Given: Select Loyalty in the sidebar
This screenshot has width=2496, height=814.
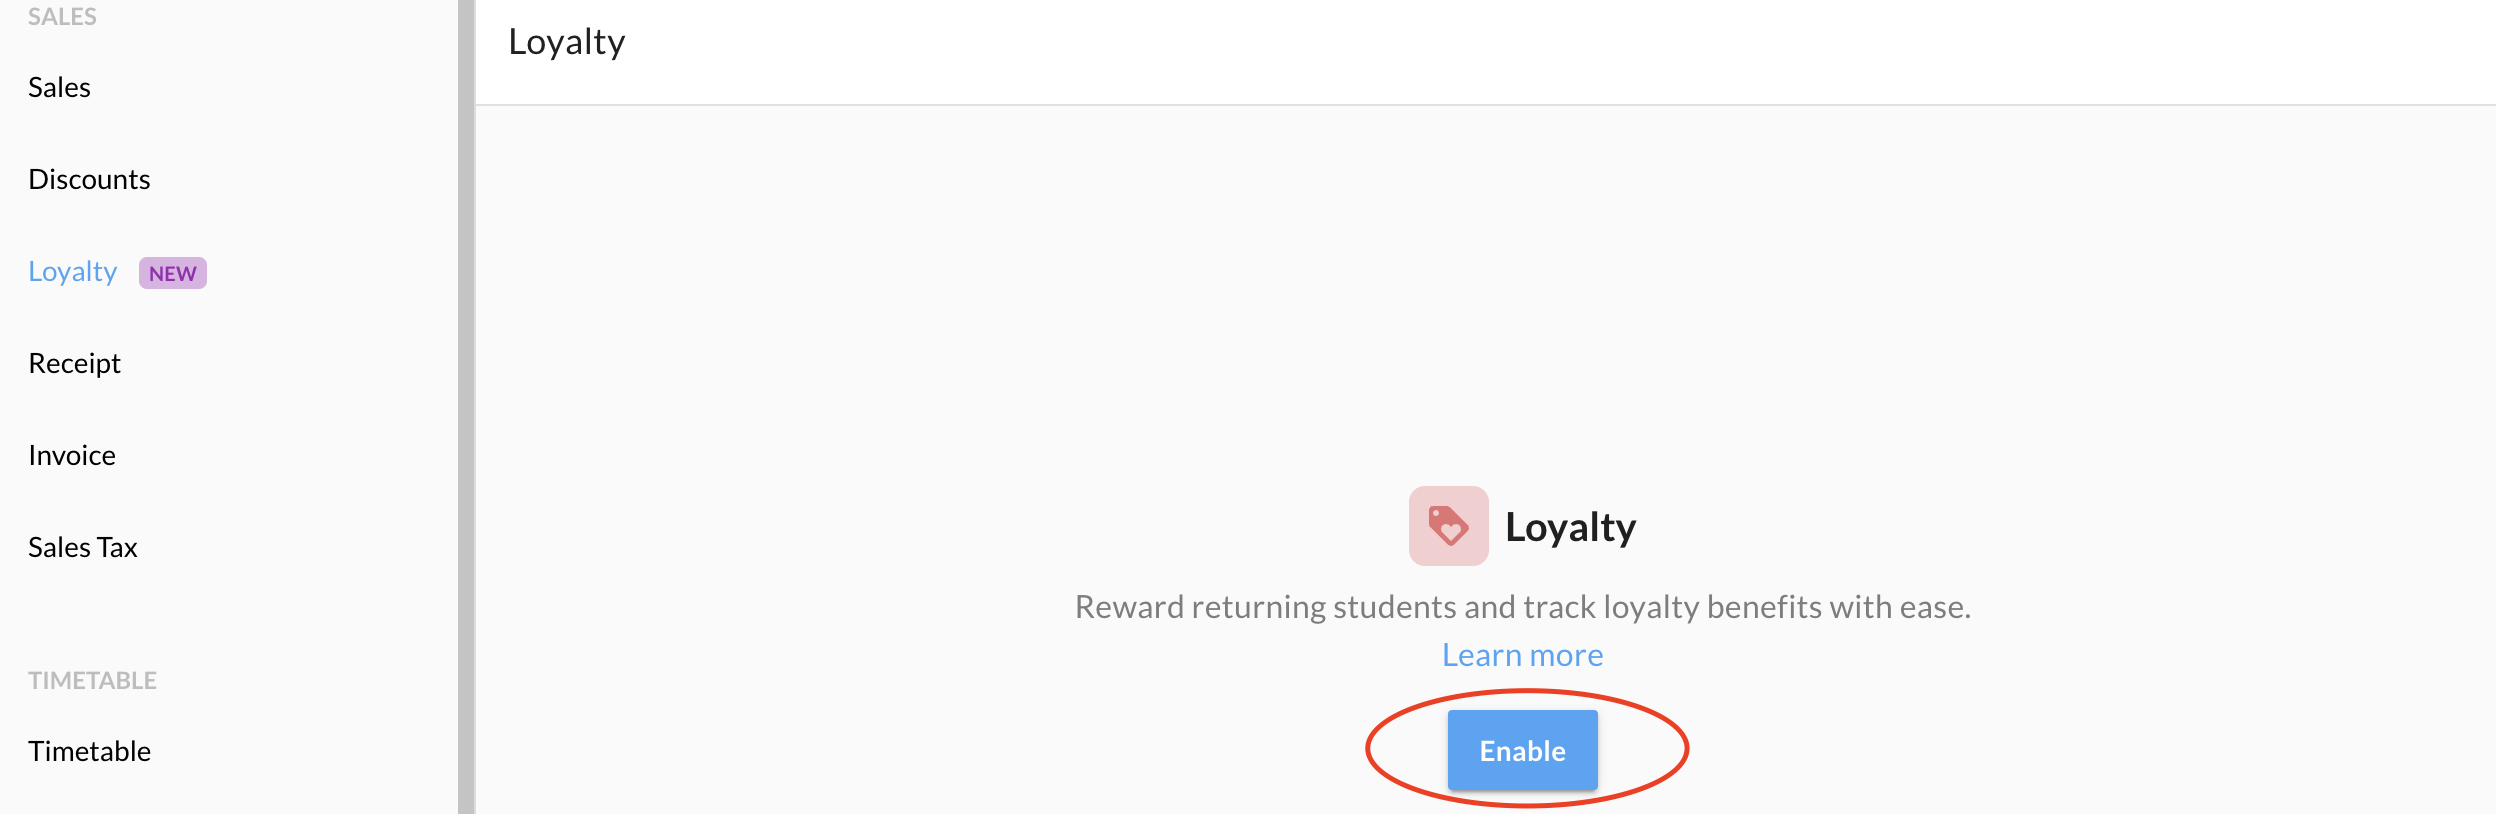Looking at the screenshot, I should point(73,272).
